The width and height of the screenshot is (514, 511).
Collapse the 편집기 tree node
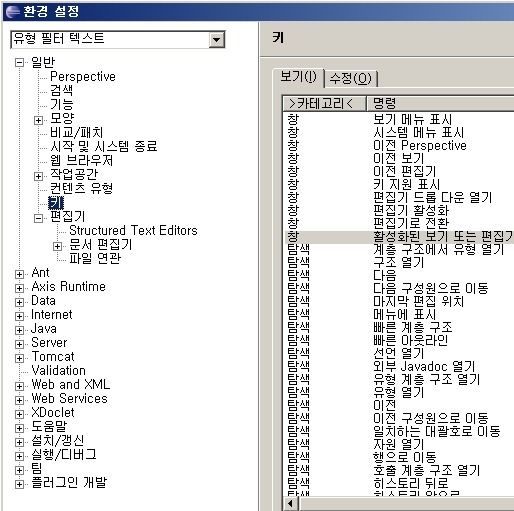tap(39, 218)
